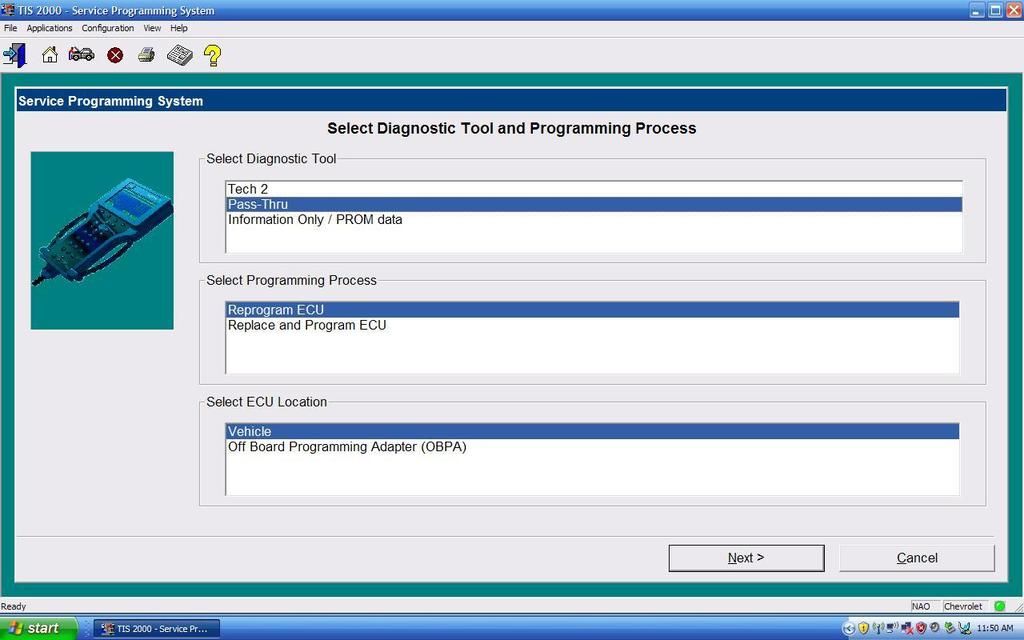Open the File menu
Viewport: 1024px width, 640px height.
coord(11,28)
